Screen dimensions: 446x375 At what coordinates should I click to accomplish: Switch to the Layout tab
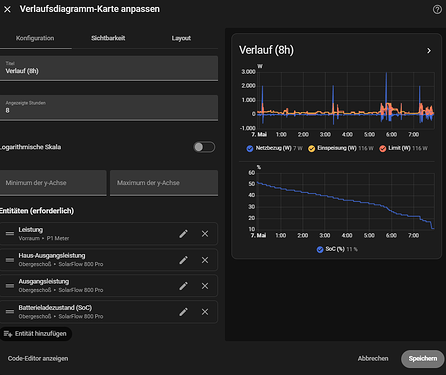coord(181,38)
